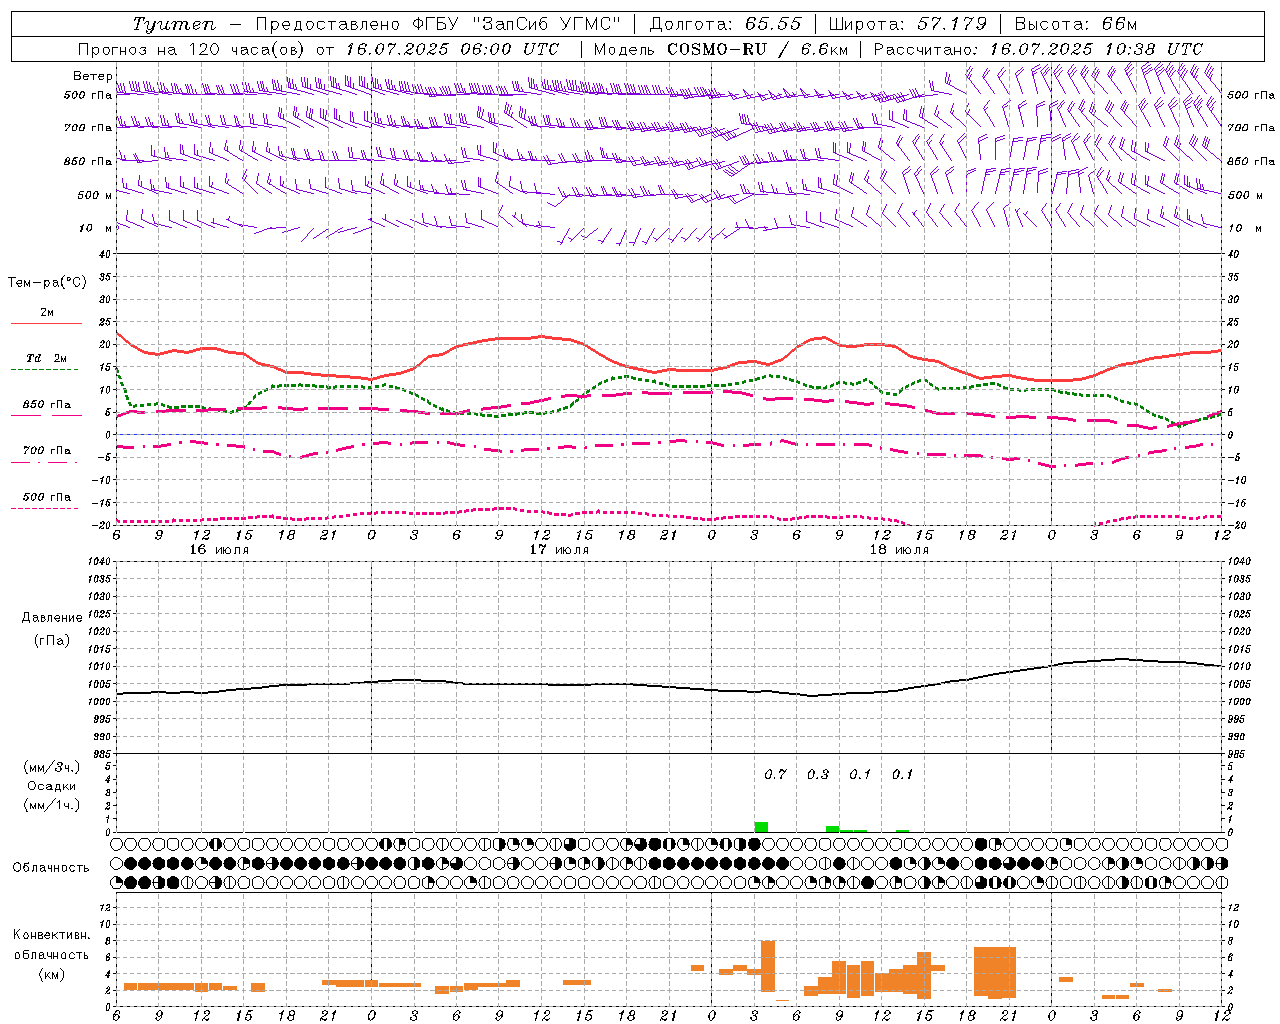
Task: Click the Tyumen station name in title
Action: [174, 24]
